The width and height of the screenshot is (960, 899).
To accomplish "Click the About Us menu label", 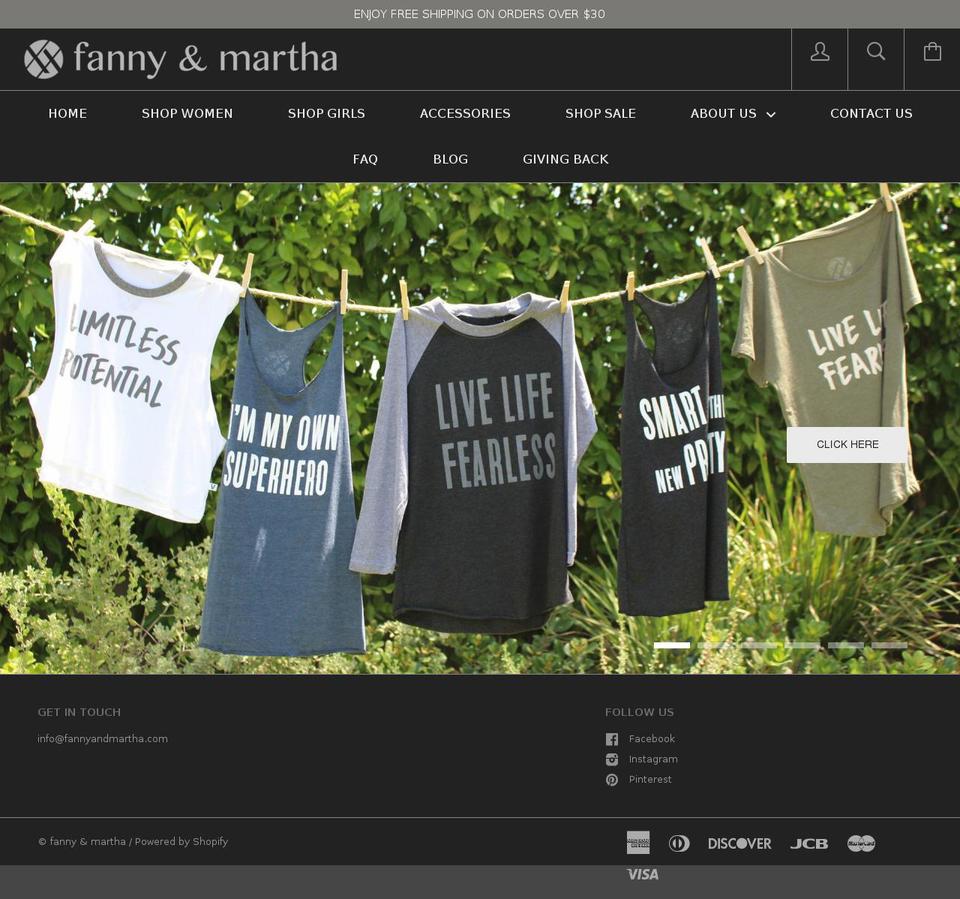I will tap(723, 113).
